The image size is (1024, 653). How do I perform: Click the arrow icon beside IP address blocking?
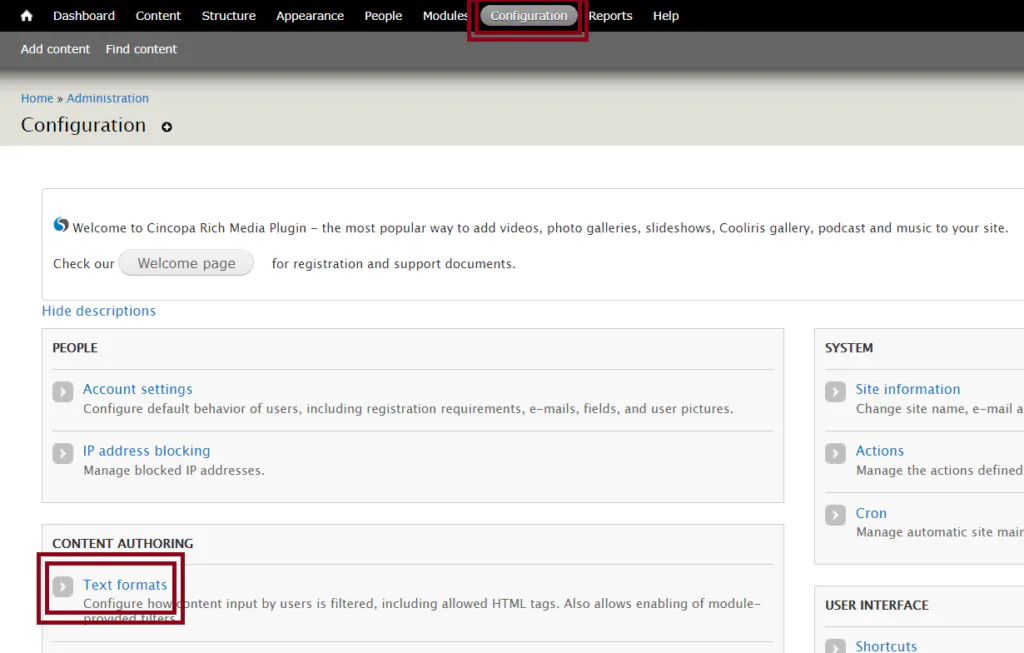(63, 453)
